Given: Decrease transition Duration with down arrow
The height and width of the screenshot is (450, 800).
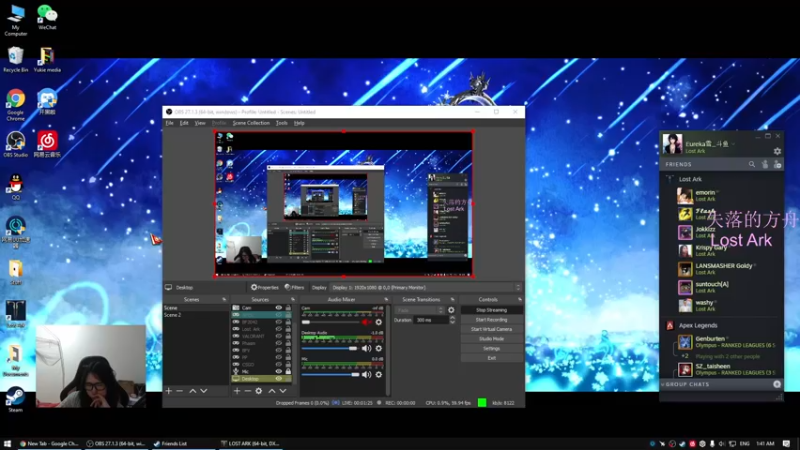Looking at the screenshot, I should pyautogui.click(x=452, y=322).
